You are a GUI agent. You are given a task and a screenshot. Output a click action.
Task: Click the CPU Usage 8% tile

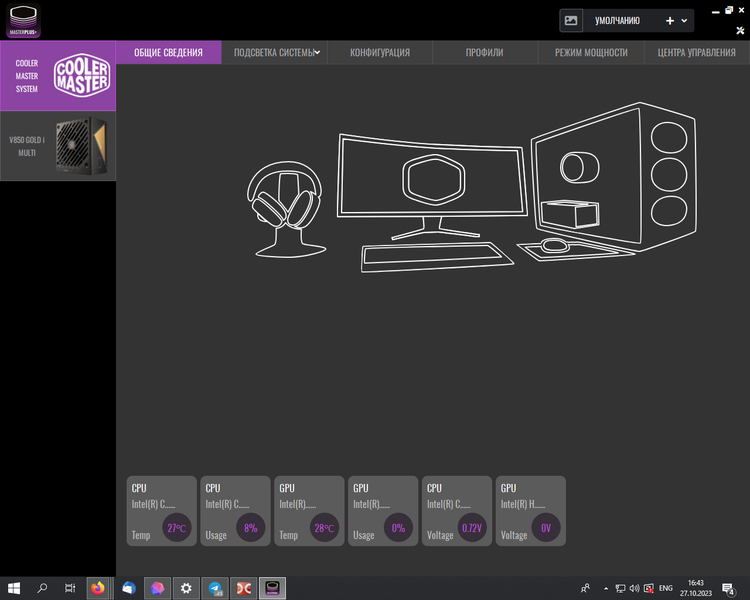(x=235, y=511)
